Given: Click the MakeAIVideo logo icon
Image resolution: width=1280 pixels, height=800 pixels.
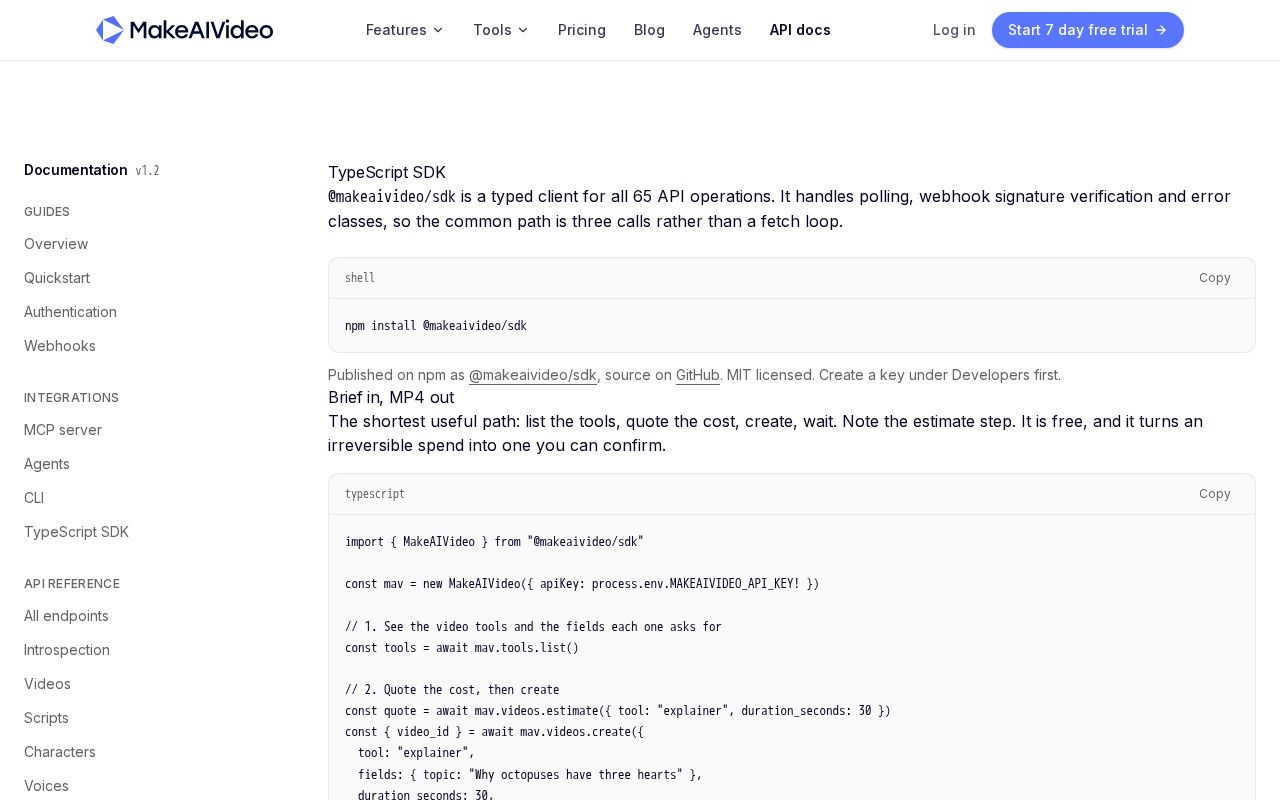Looking at the screenshot, I should pyautogui.click(x=110, y=30).
